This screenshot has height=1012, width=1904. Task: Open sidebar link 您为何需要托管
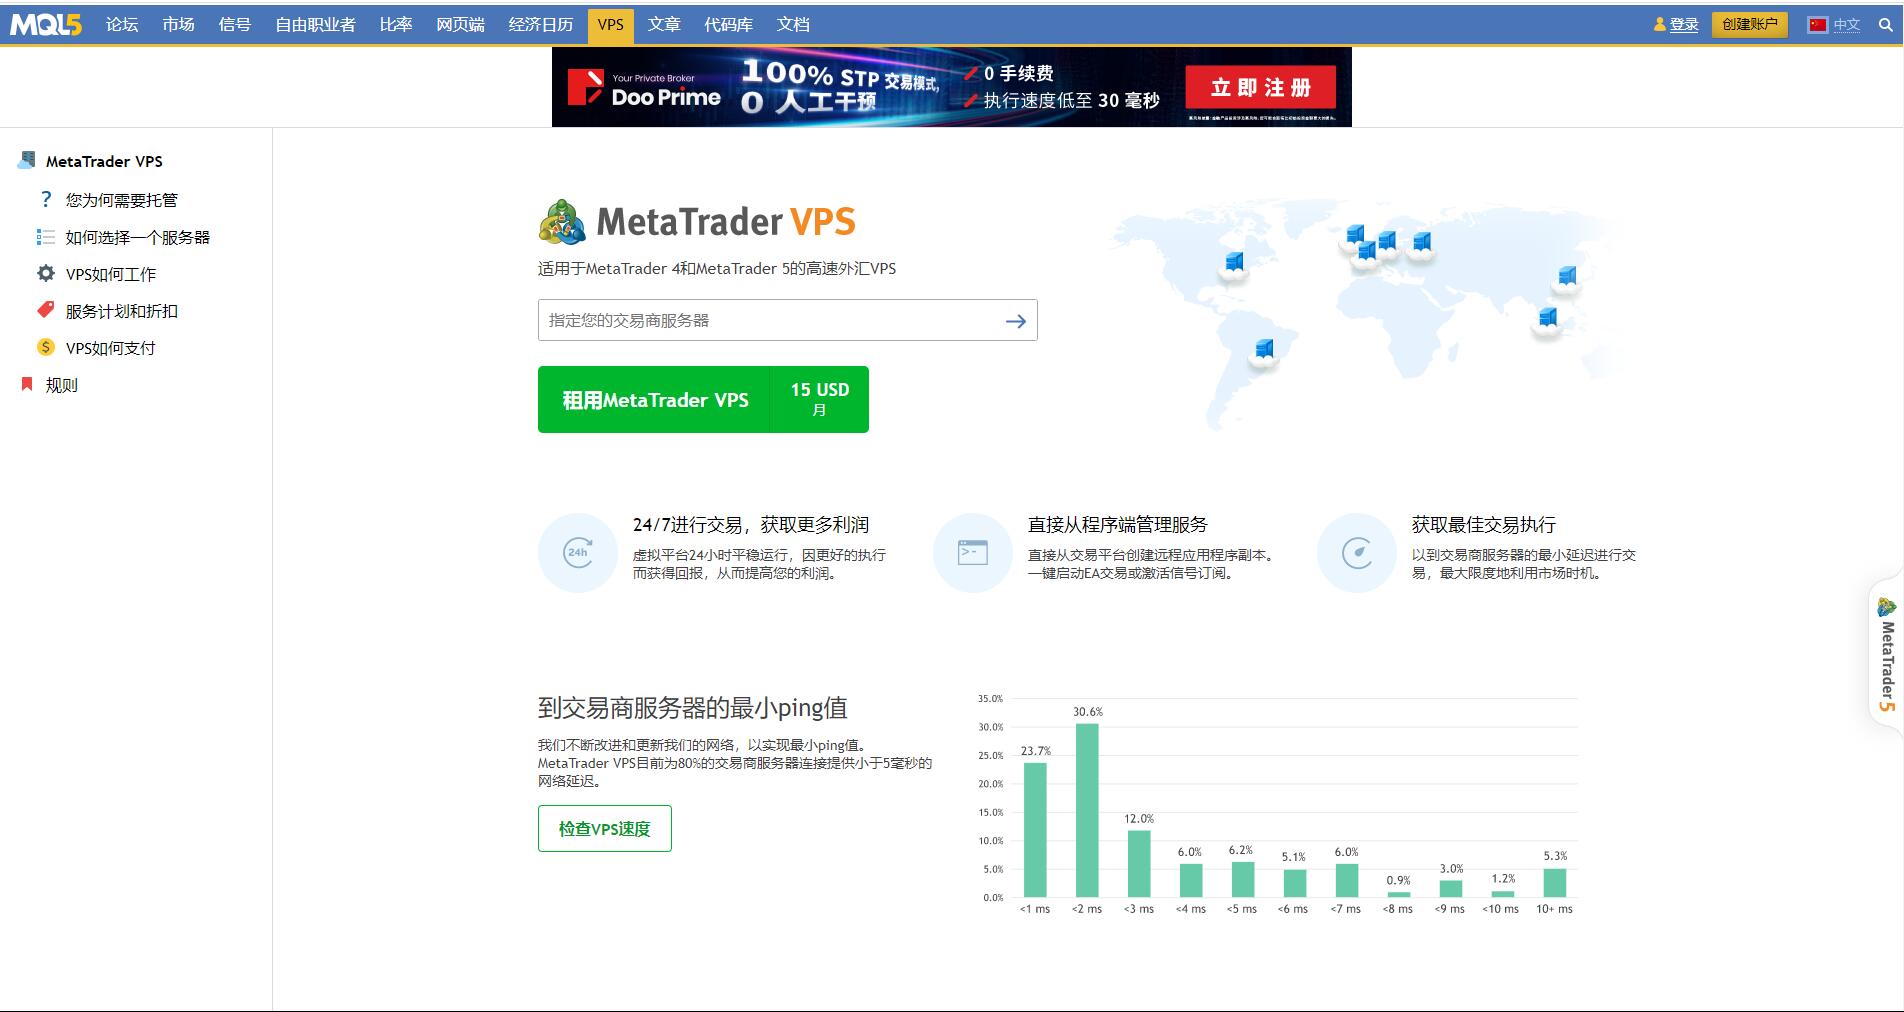(122, 200)
